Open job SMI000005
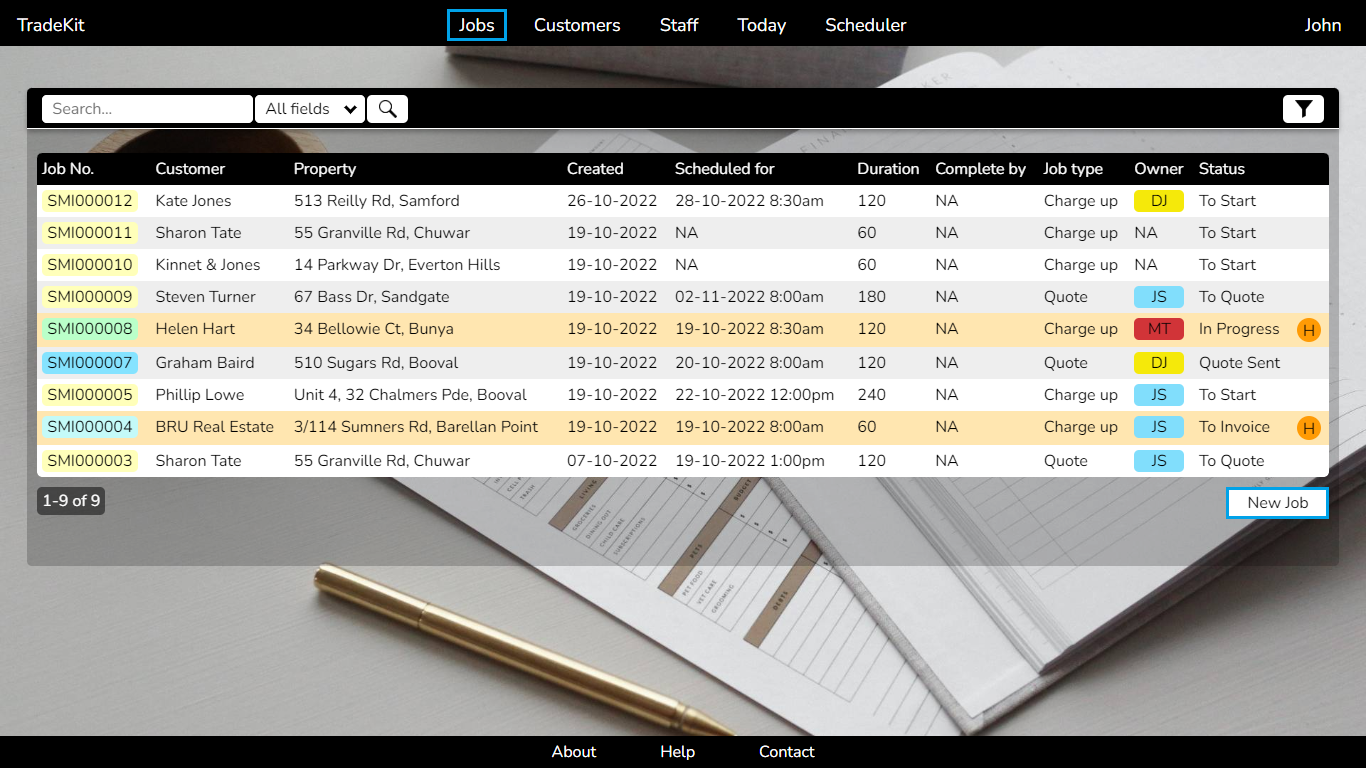 click(x=90, y=395)
